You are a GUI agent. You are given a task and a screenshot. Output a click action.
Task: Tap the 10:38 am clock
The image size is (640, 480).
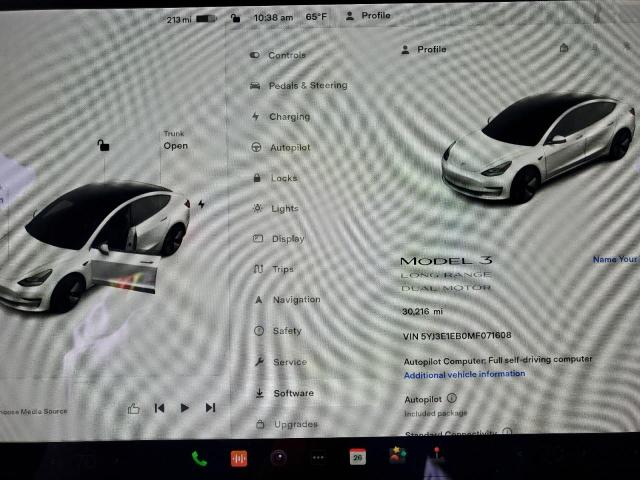pyautogui.click(x=273, y=18)
